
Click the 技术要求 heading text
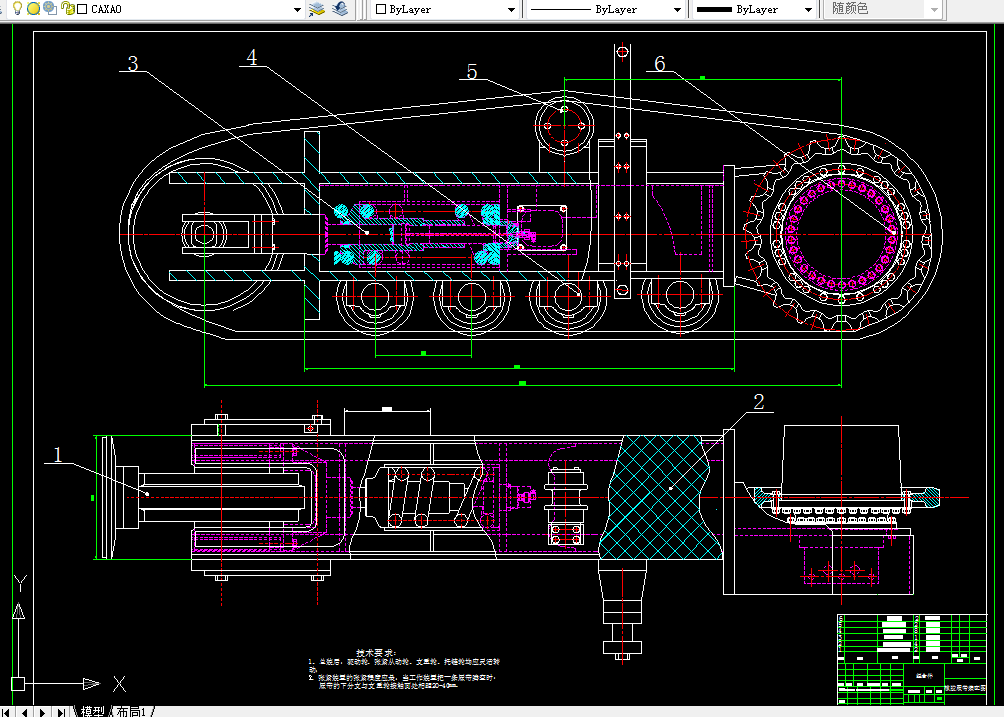pyautogui.click(x=376, y=653)
